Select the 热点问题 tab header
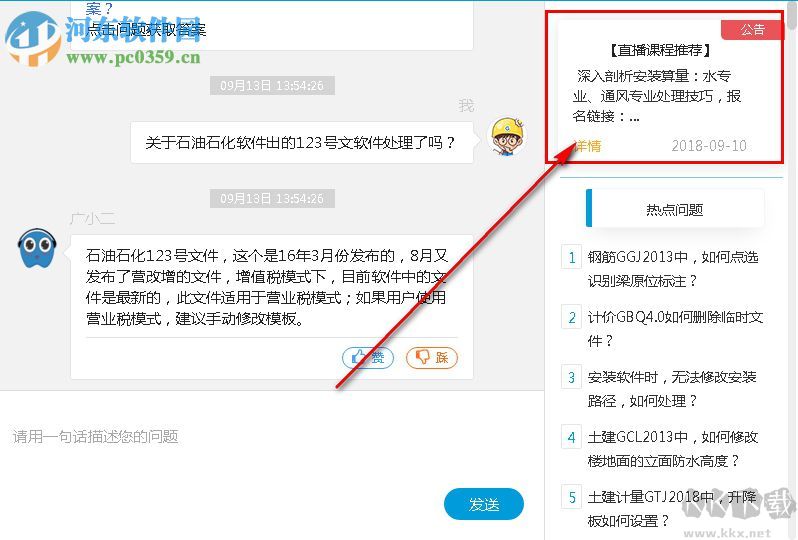Image resolution: width=798 pixels, height=540 pixels. coord(675,209)
